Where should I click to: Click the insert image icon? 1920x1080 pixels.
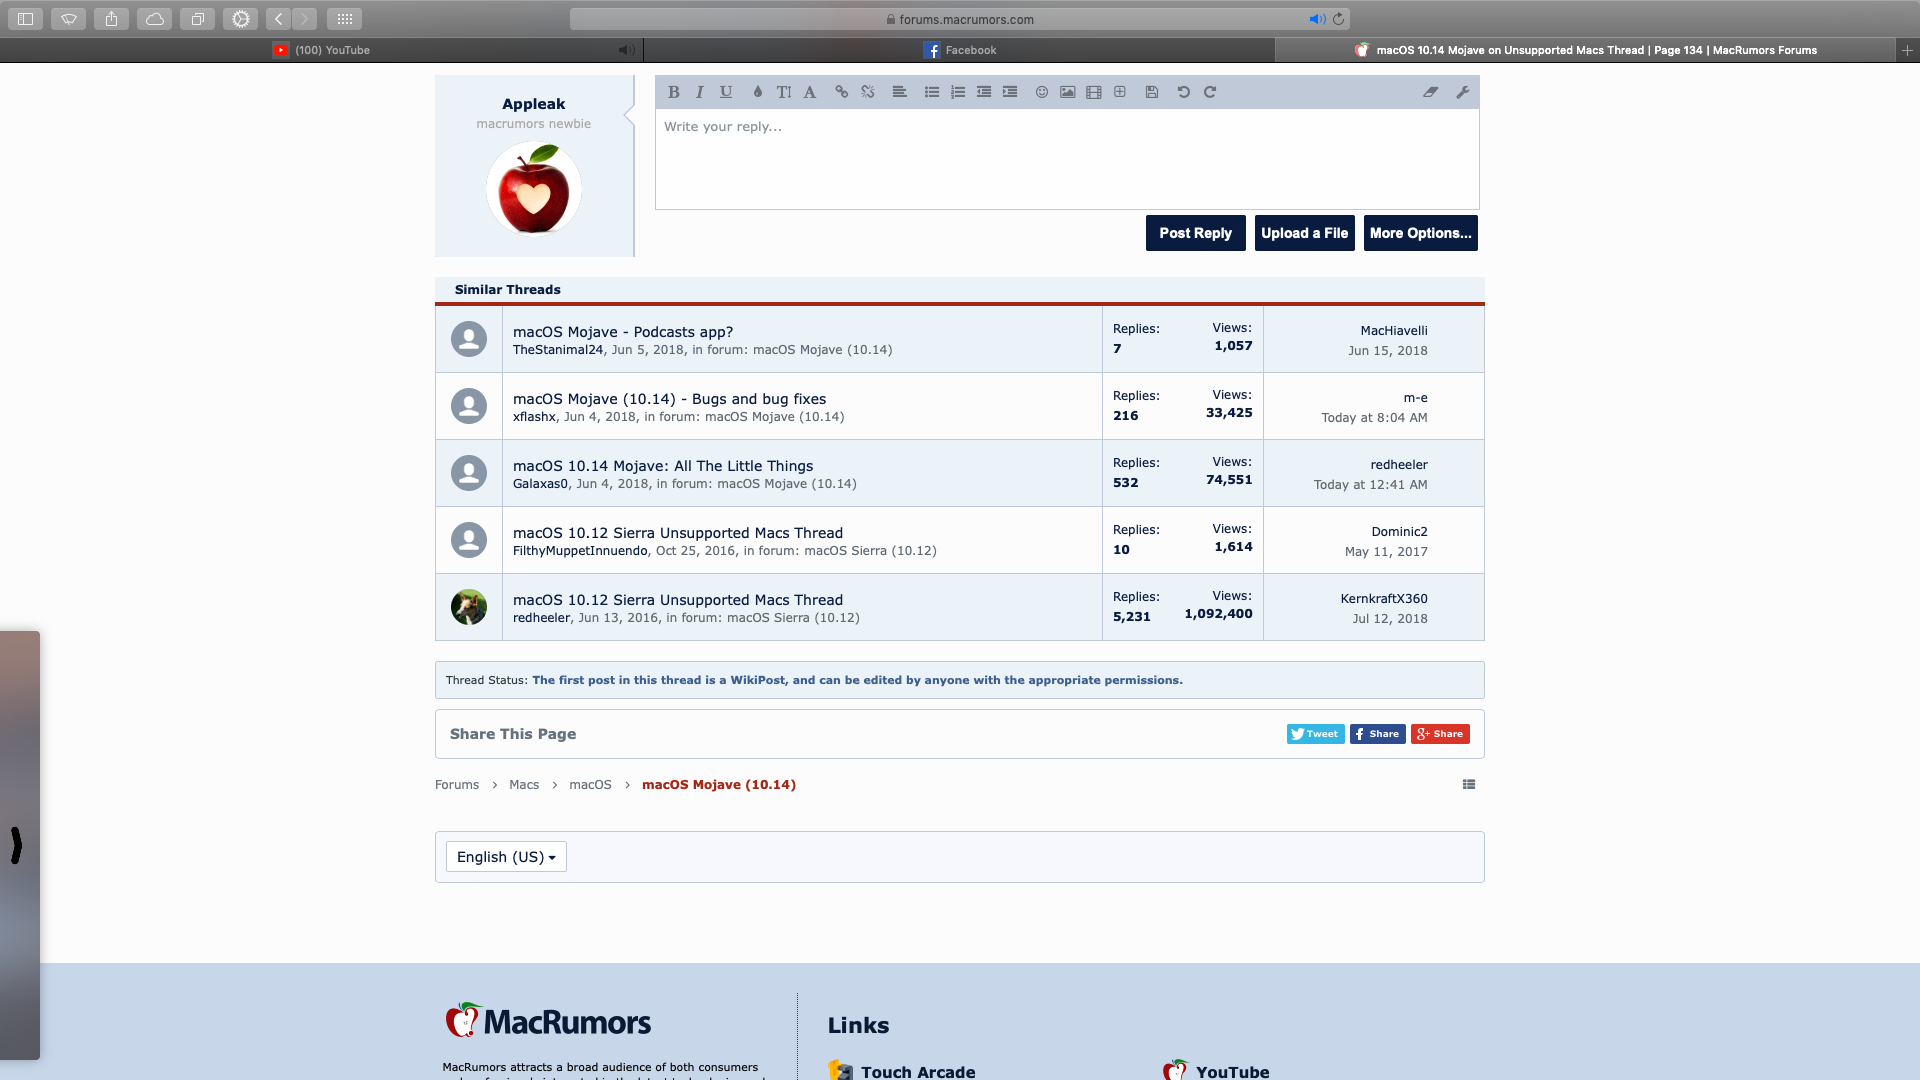pyautogui.click(x=1068, y=92)
